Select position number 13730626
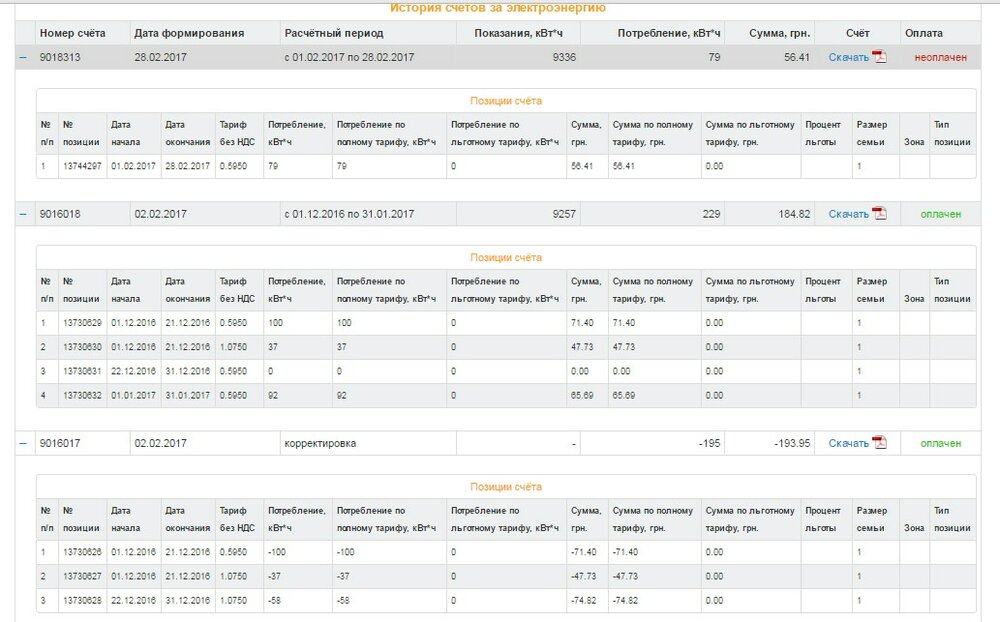Image resolution: width=1000 pixels, height=622 pixels. point(82,552)
